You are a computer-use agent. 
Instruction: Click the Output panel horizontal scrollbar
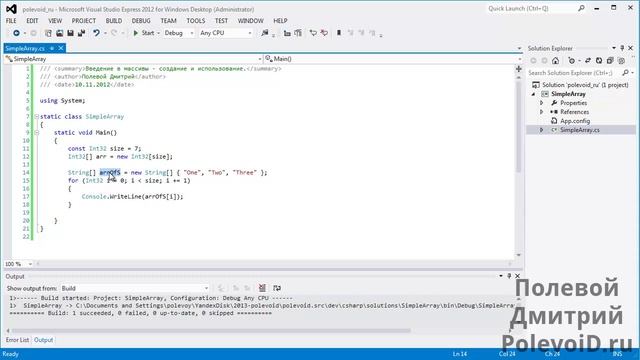210,331
